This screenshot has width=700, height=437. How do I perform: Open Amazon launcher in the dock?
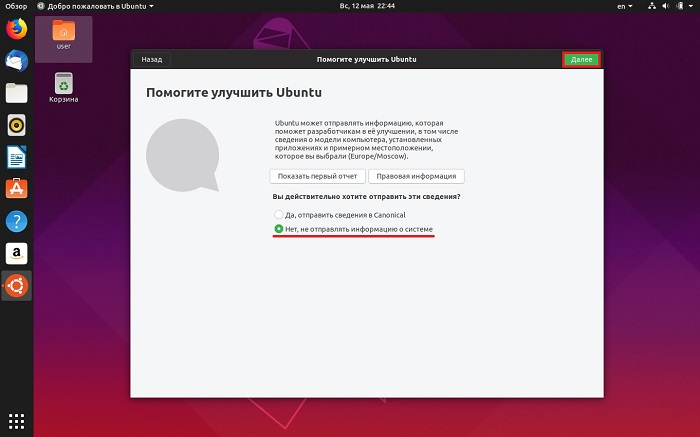pos(17,253)
